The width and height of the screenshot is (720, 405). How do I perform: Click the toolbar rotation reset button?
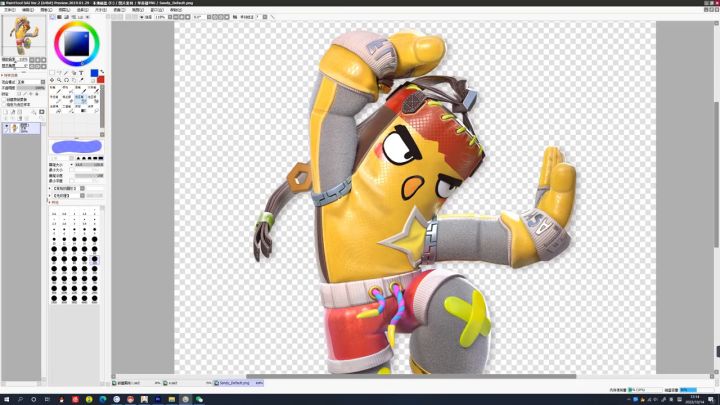[x=227, y=17]
